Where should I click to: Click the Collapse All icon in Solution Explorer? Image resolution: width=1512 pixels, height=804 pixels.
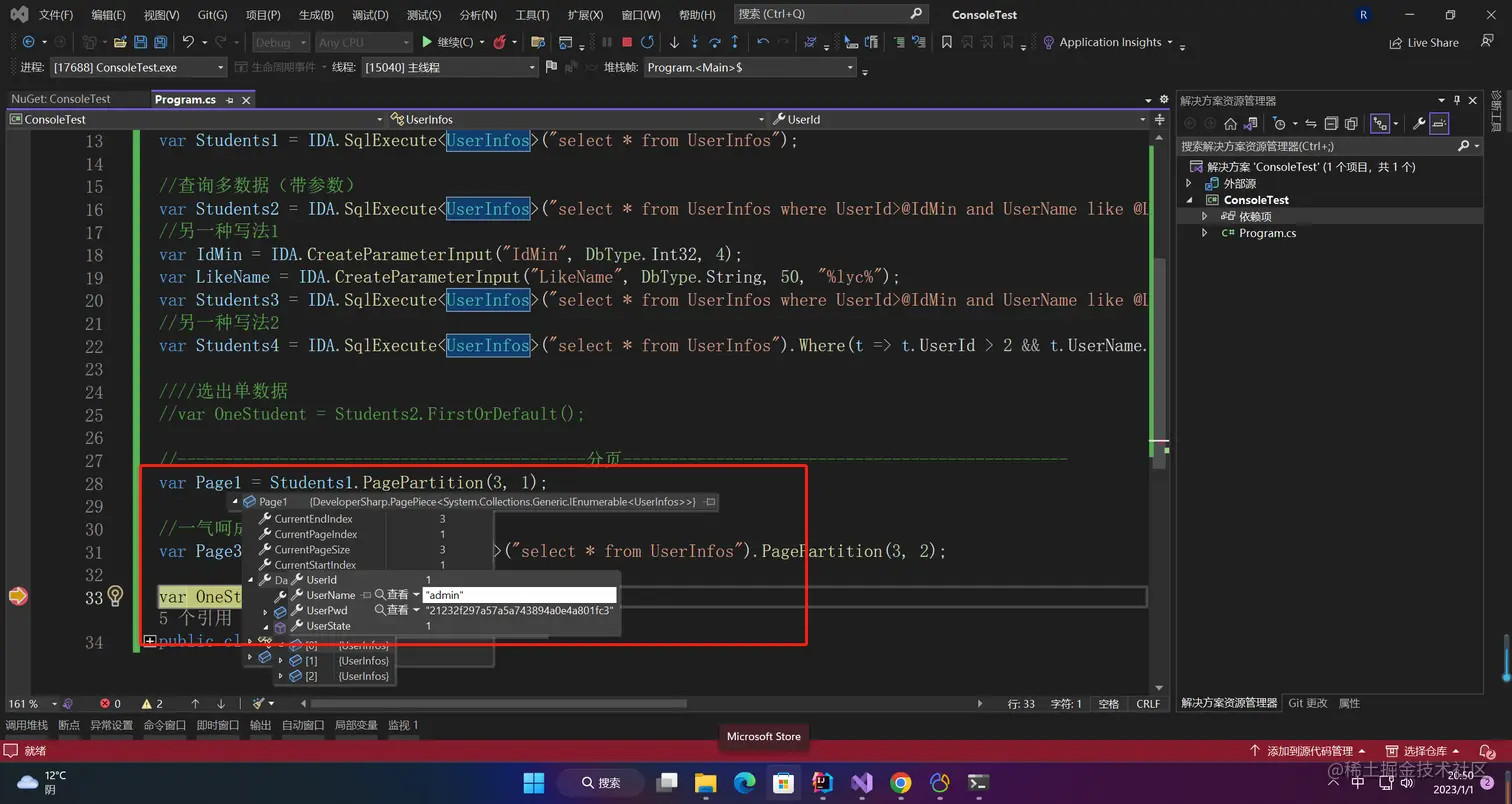coord(1331,124)
